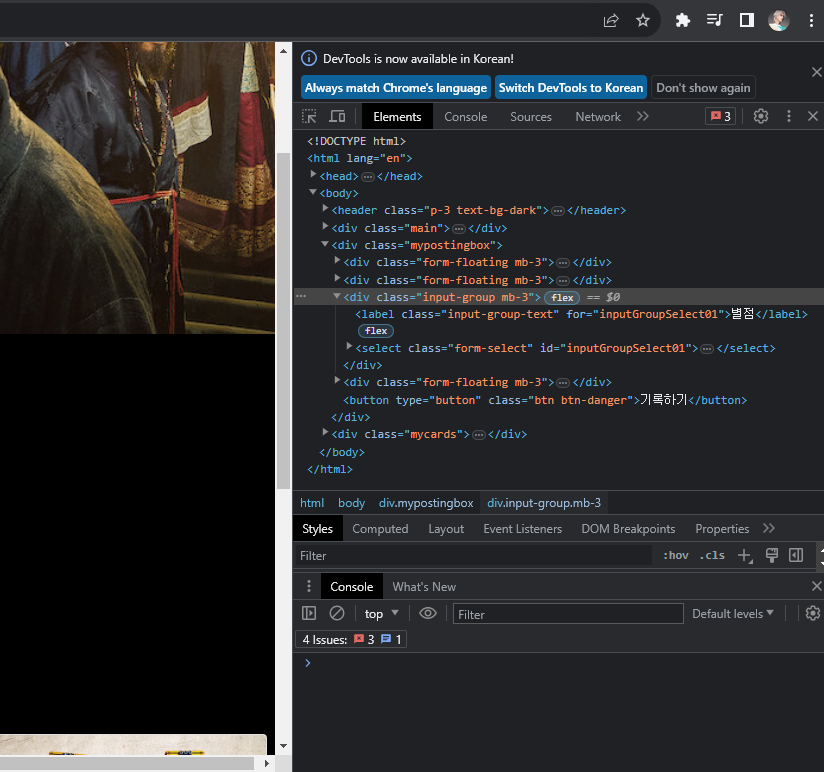Toggle the .cls element classes panel
Viewport: 824px width, 772px height.
(x=712, y=555)
